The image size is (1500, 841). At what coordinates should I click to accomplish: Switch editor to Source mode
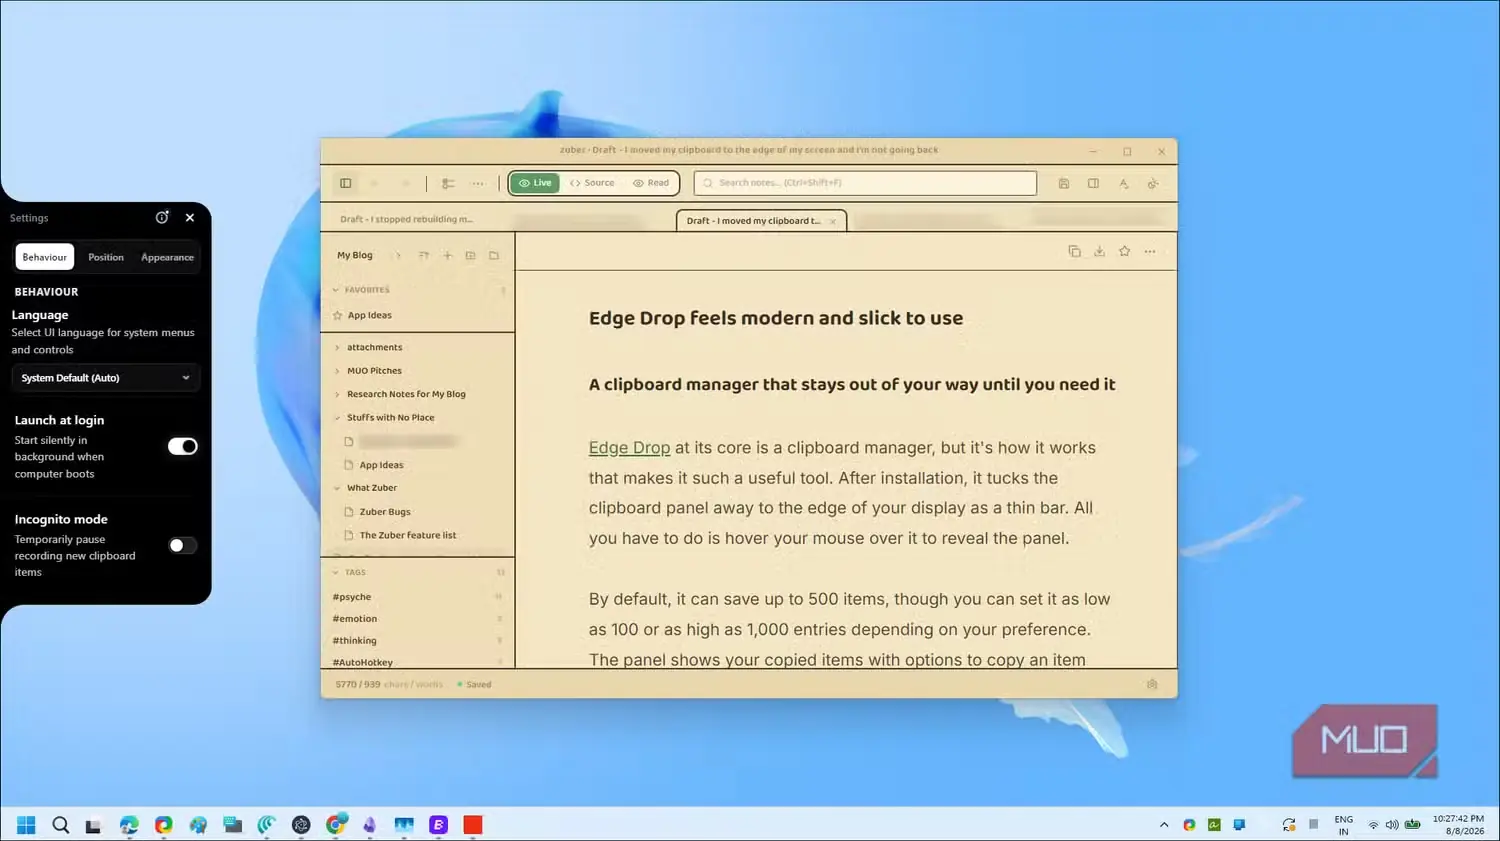tap(592, 183)
